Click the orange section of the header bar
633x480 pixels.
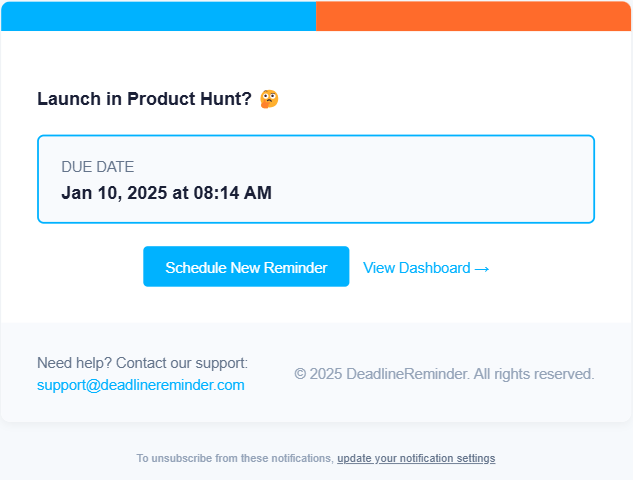(474, 16)
